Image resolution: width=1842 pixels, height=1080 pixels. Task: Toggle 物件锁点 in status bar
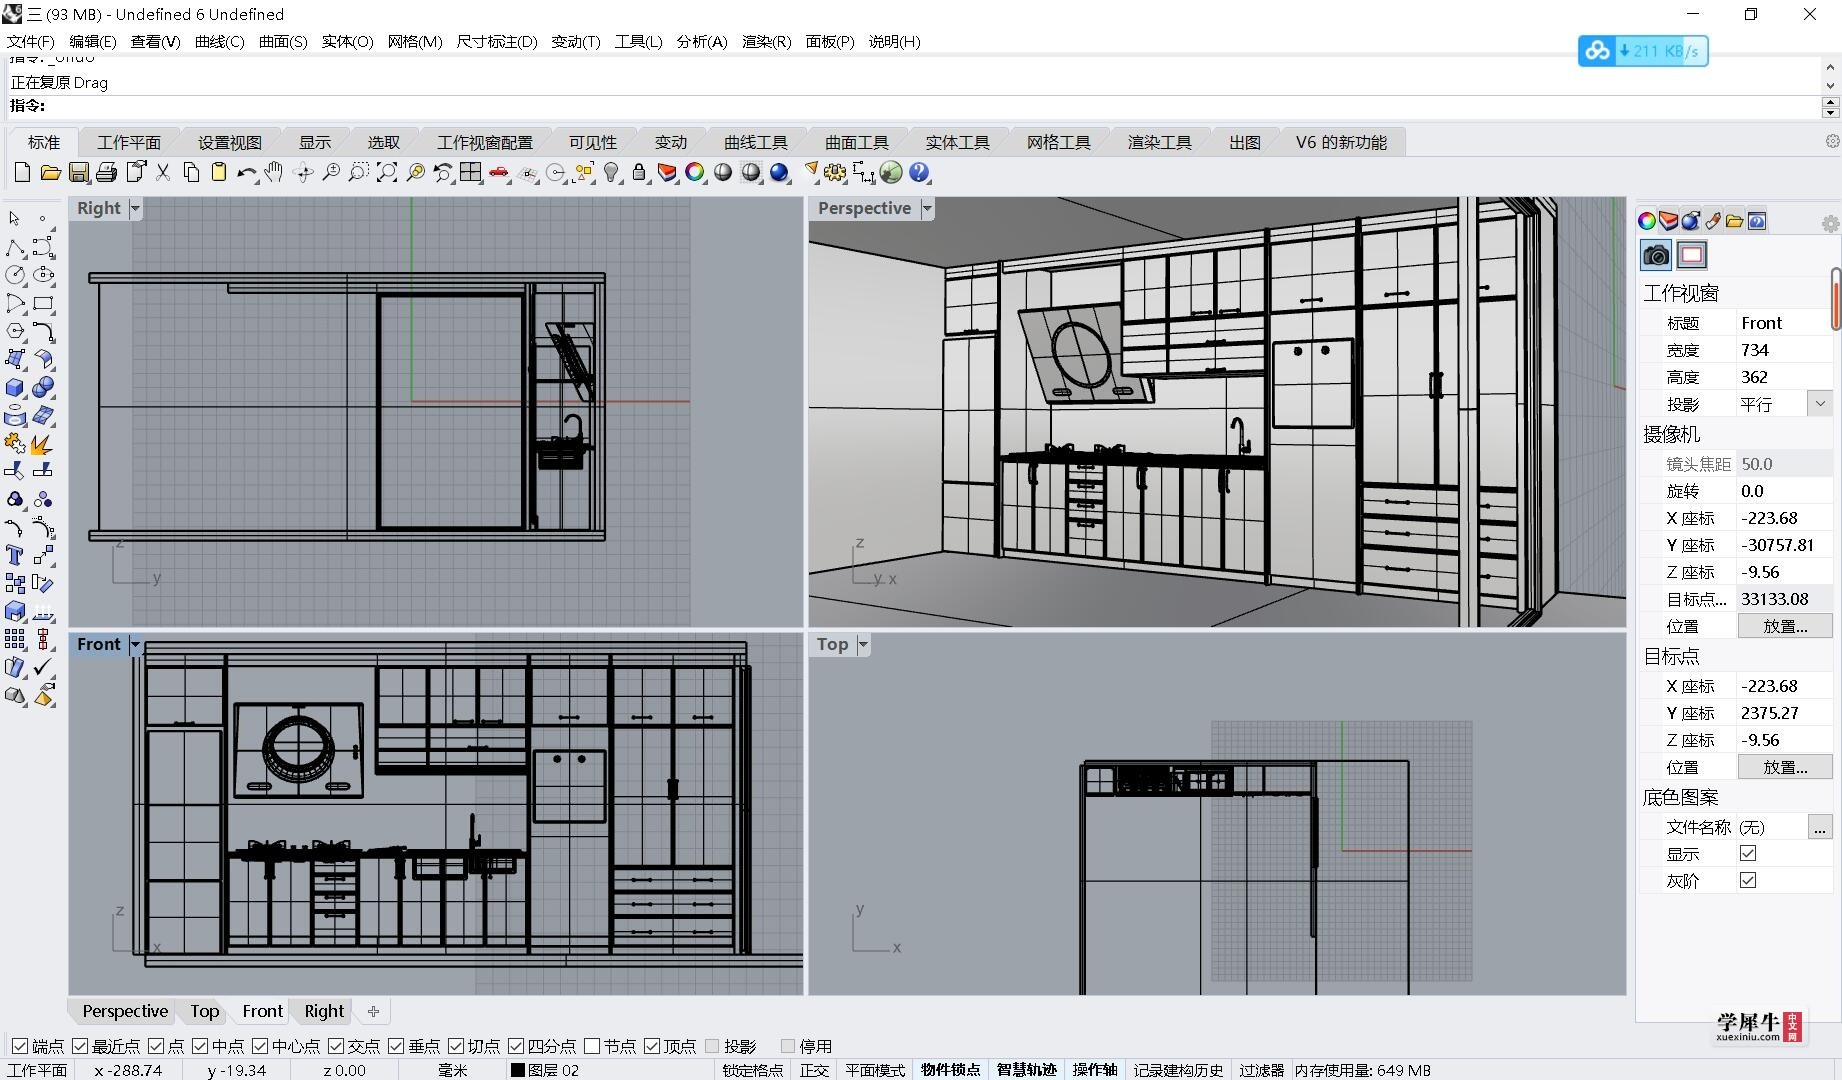950,1070
